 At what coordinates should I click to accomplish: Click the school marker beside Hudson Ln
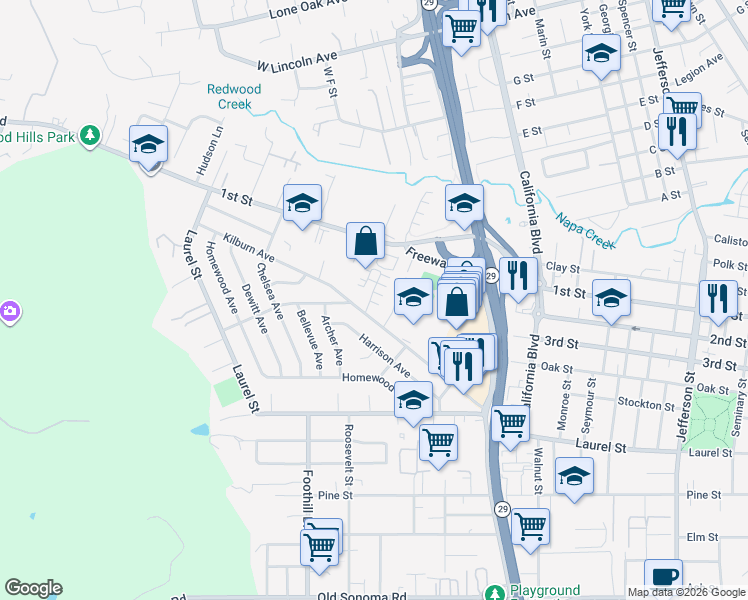click(148, 145)
